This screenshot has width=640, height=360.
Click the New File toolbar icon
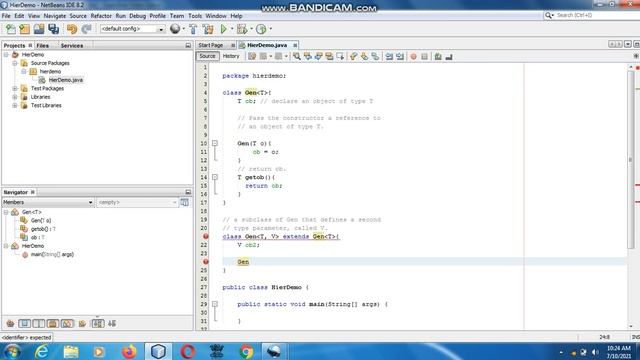click(x=11, y=29)
